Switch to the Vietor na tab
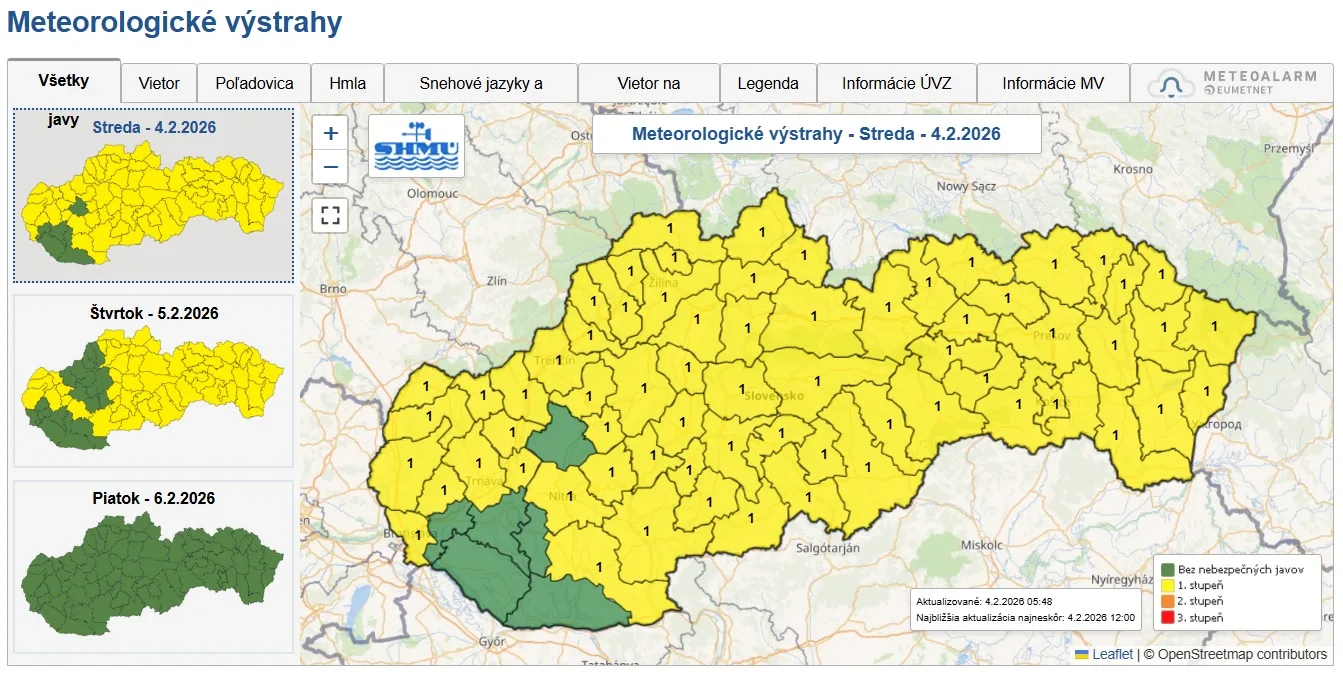The height and width of the screenshot is (675, 1343). tap(648, 84)
